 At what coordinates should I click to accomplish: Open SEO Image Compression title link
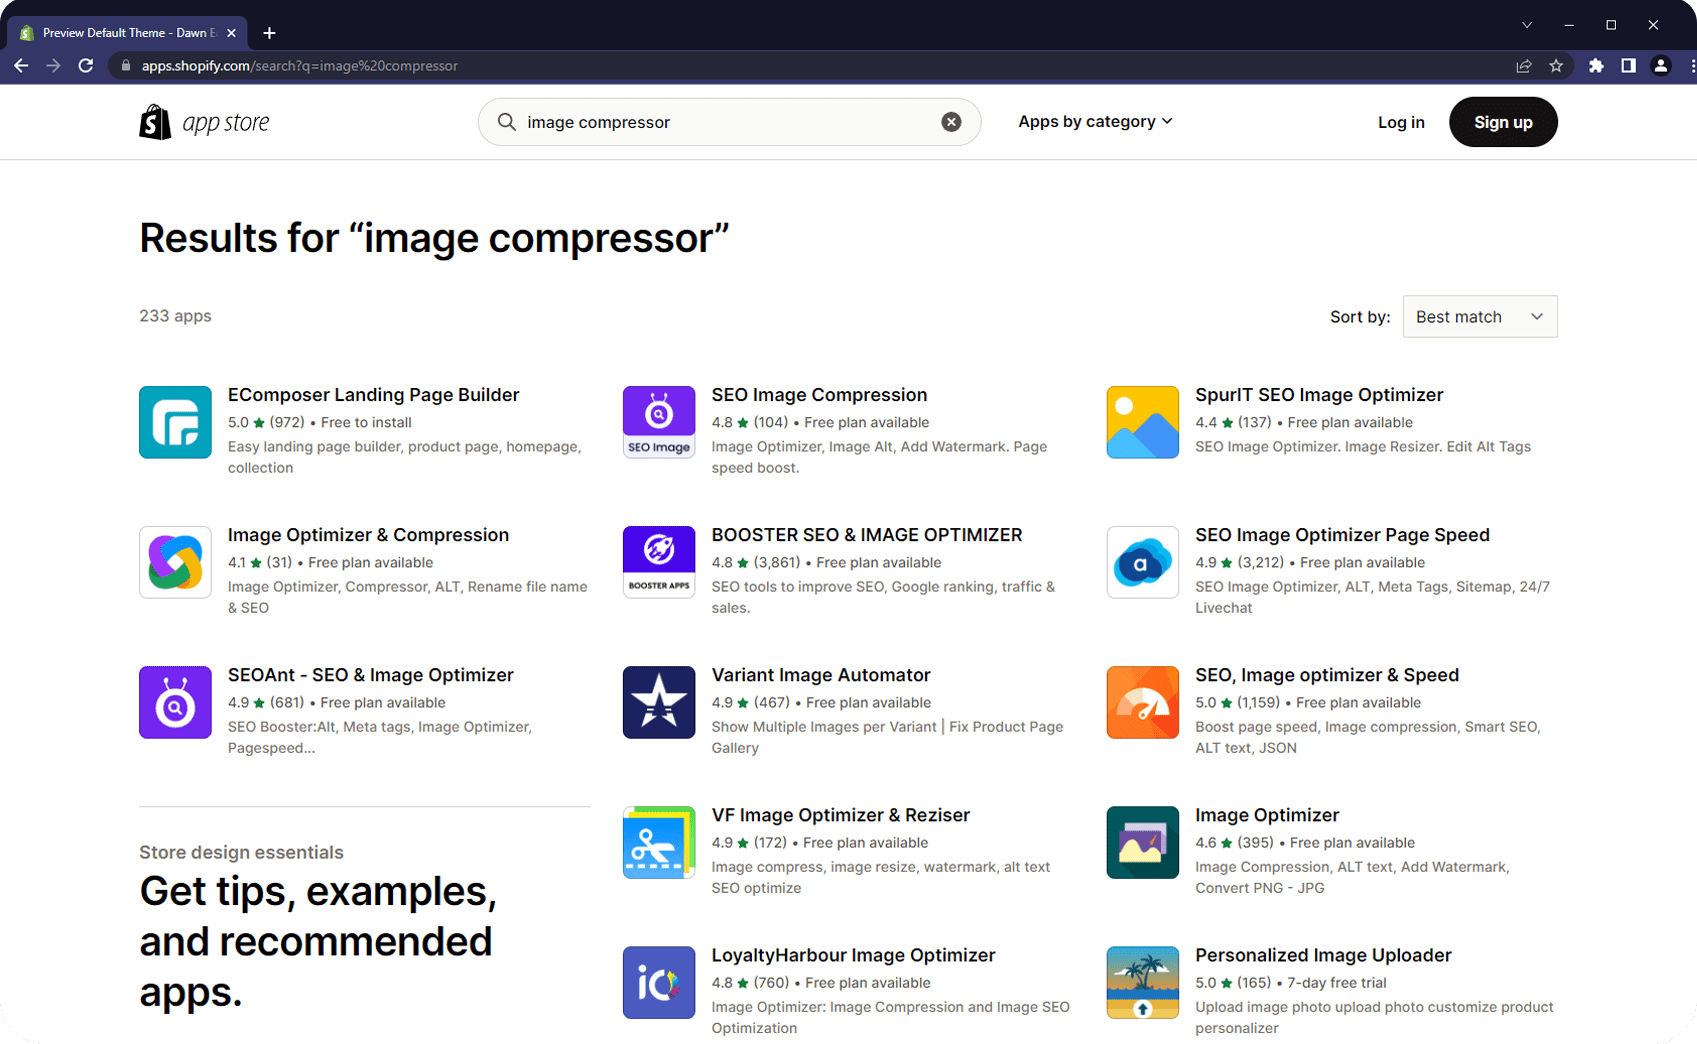[819, 395]
